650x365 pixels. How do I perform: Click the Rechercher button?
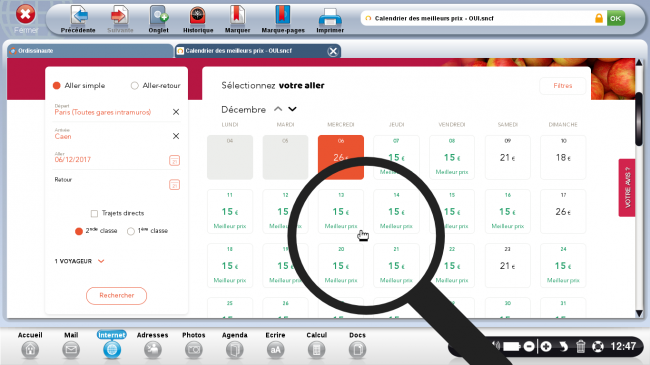[116, 295]
